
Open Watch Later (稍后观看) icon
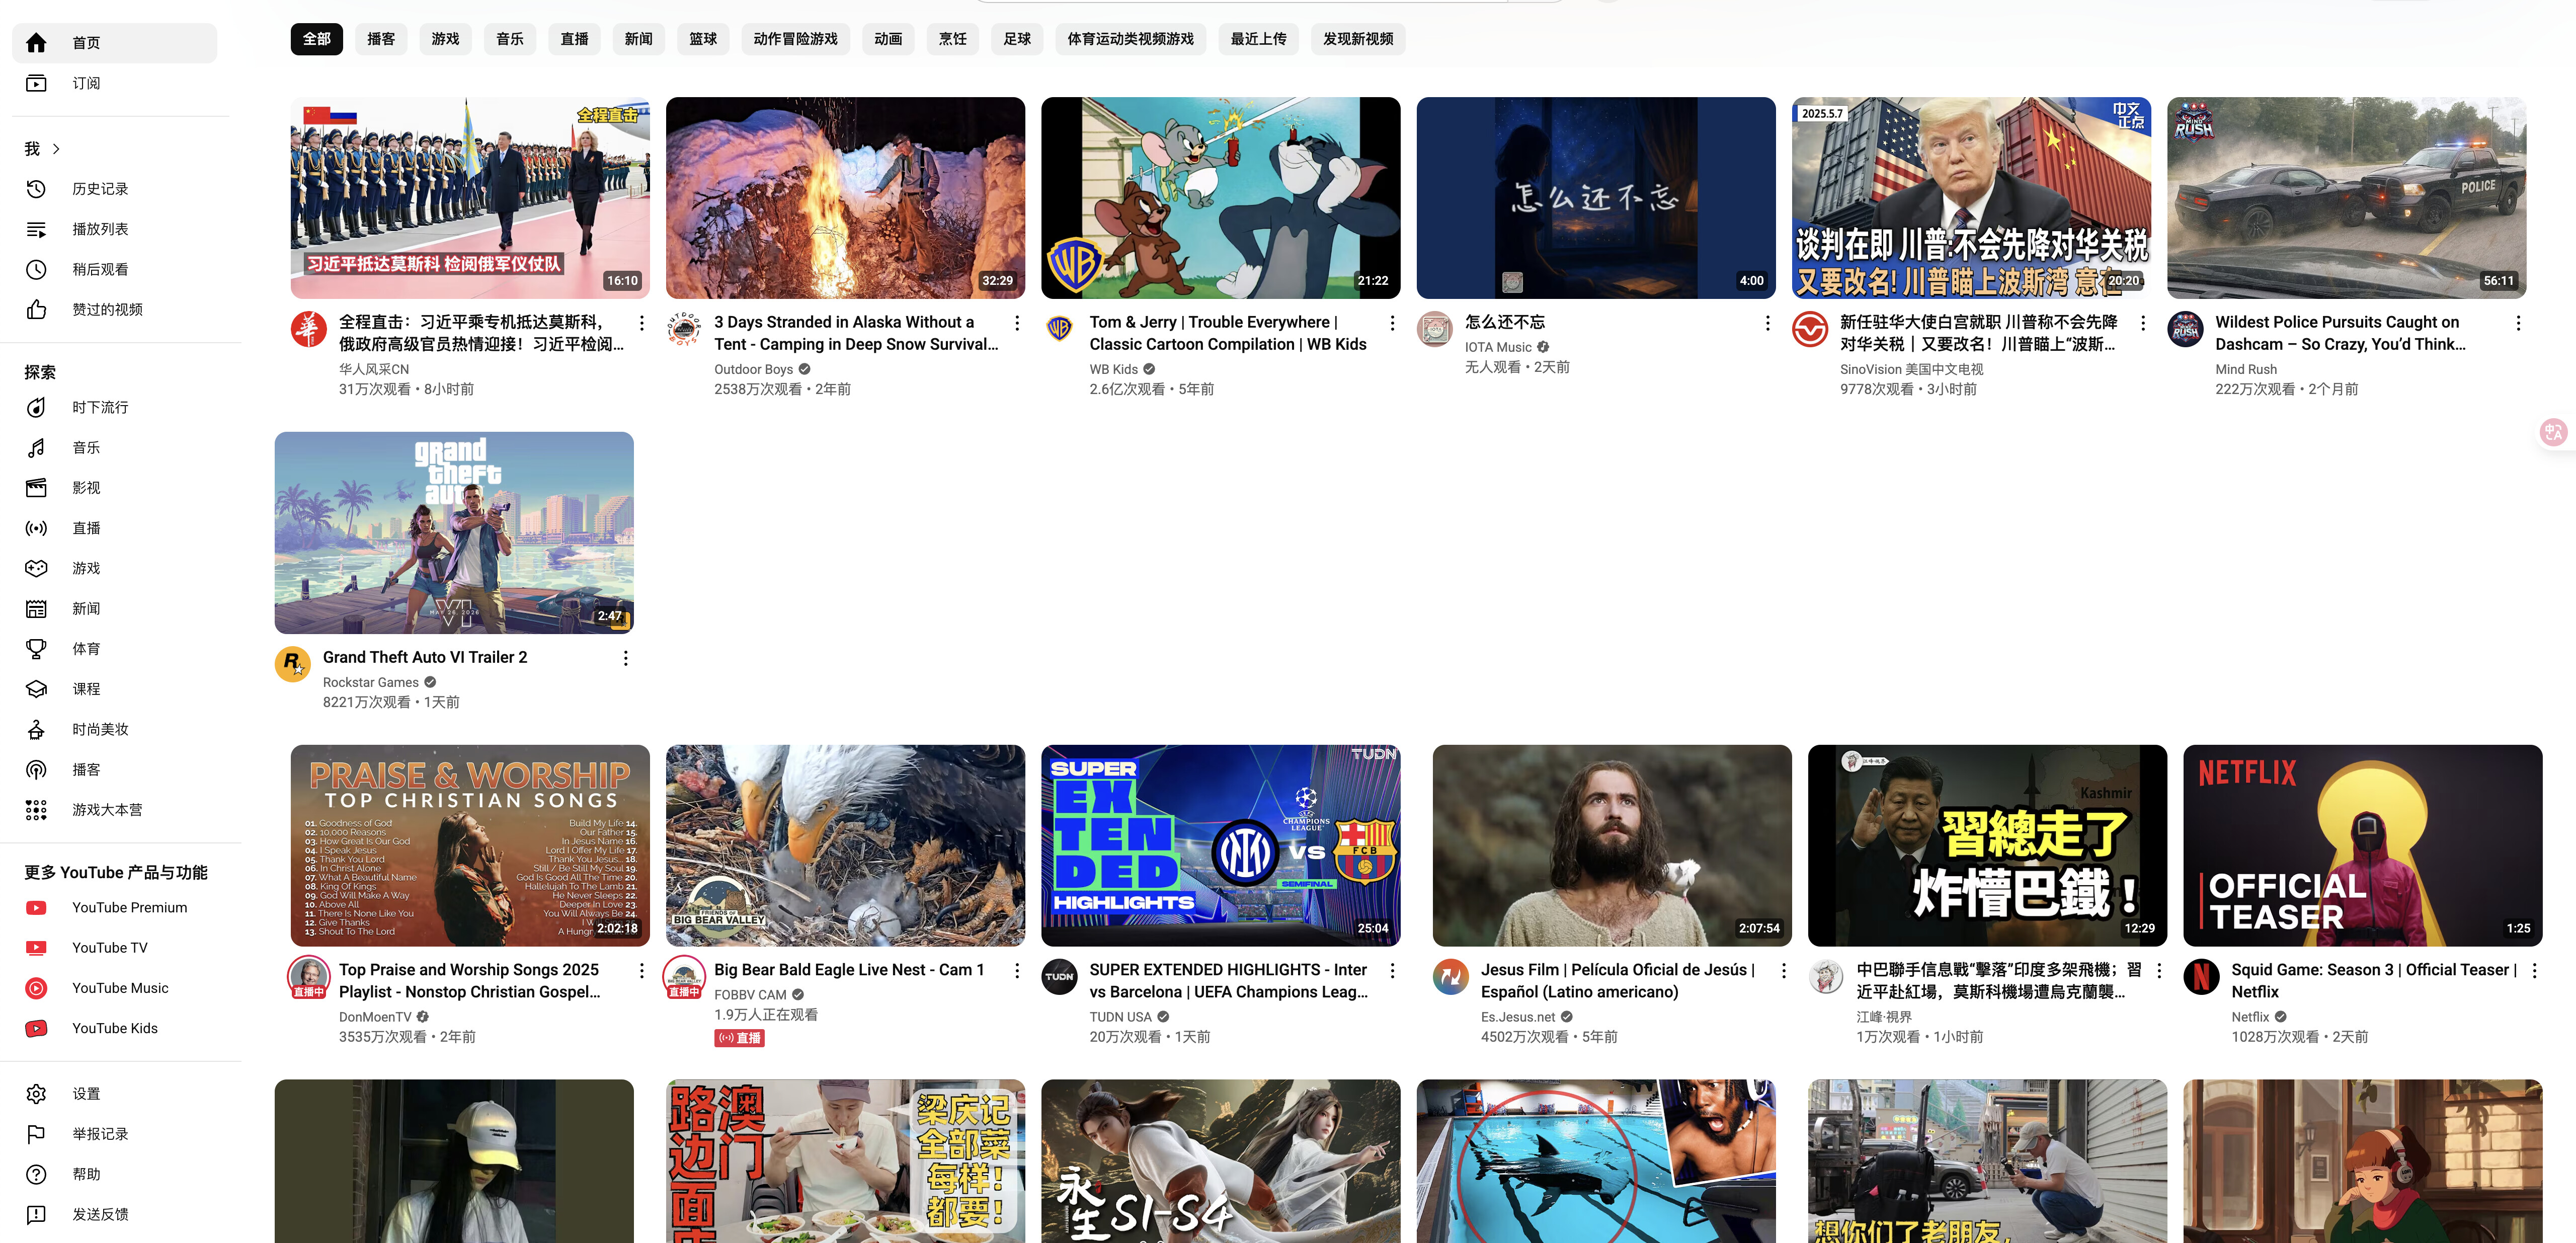point(36,269)
